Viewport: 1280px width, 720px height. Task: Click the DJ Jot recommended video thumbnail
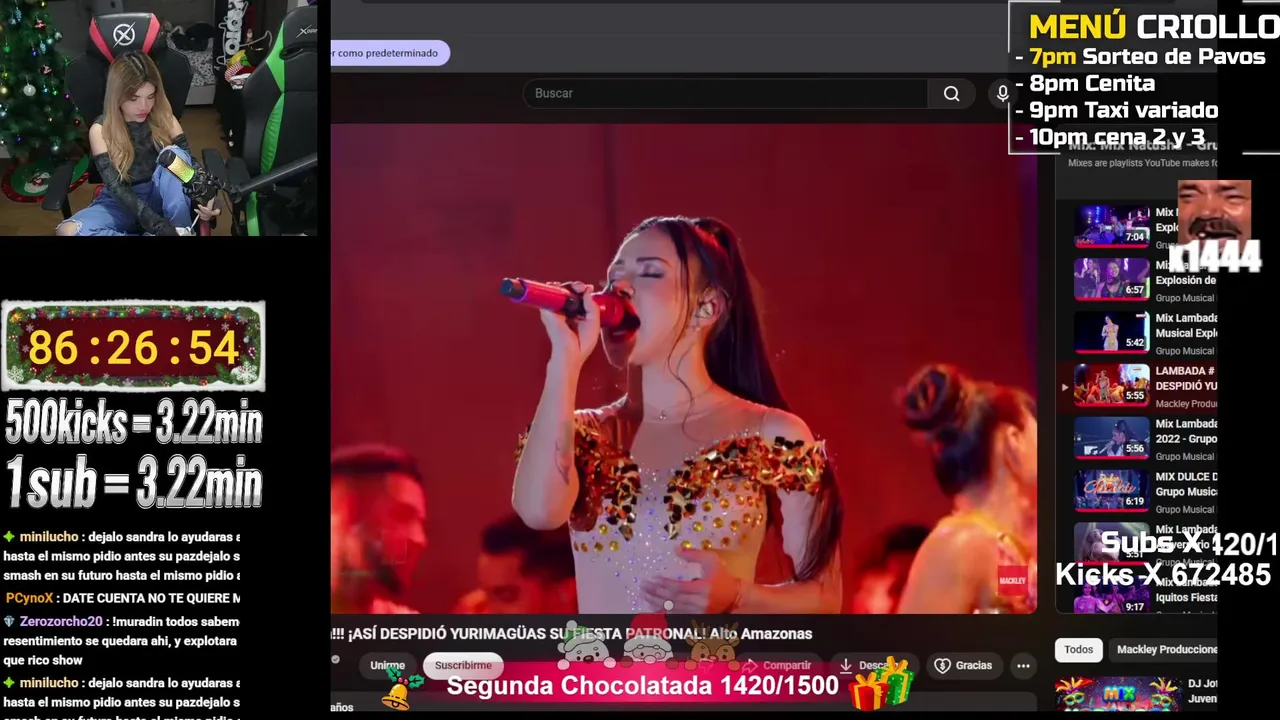coord(1117,695)
